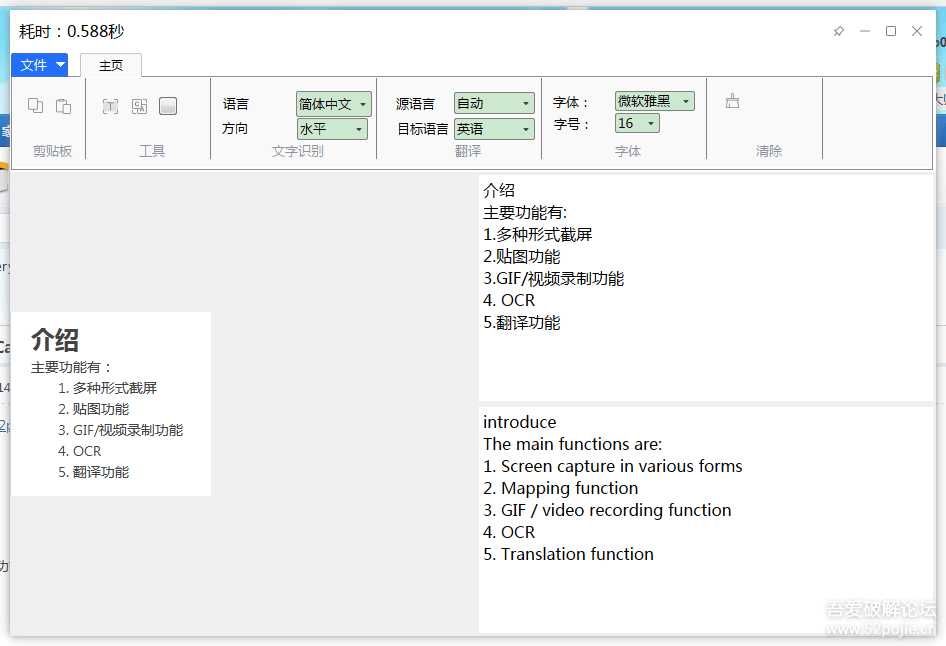
Task: Click the Paste icon in the clipboard group
Action: coord(63,104)
